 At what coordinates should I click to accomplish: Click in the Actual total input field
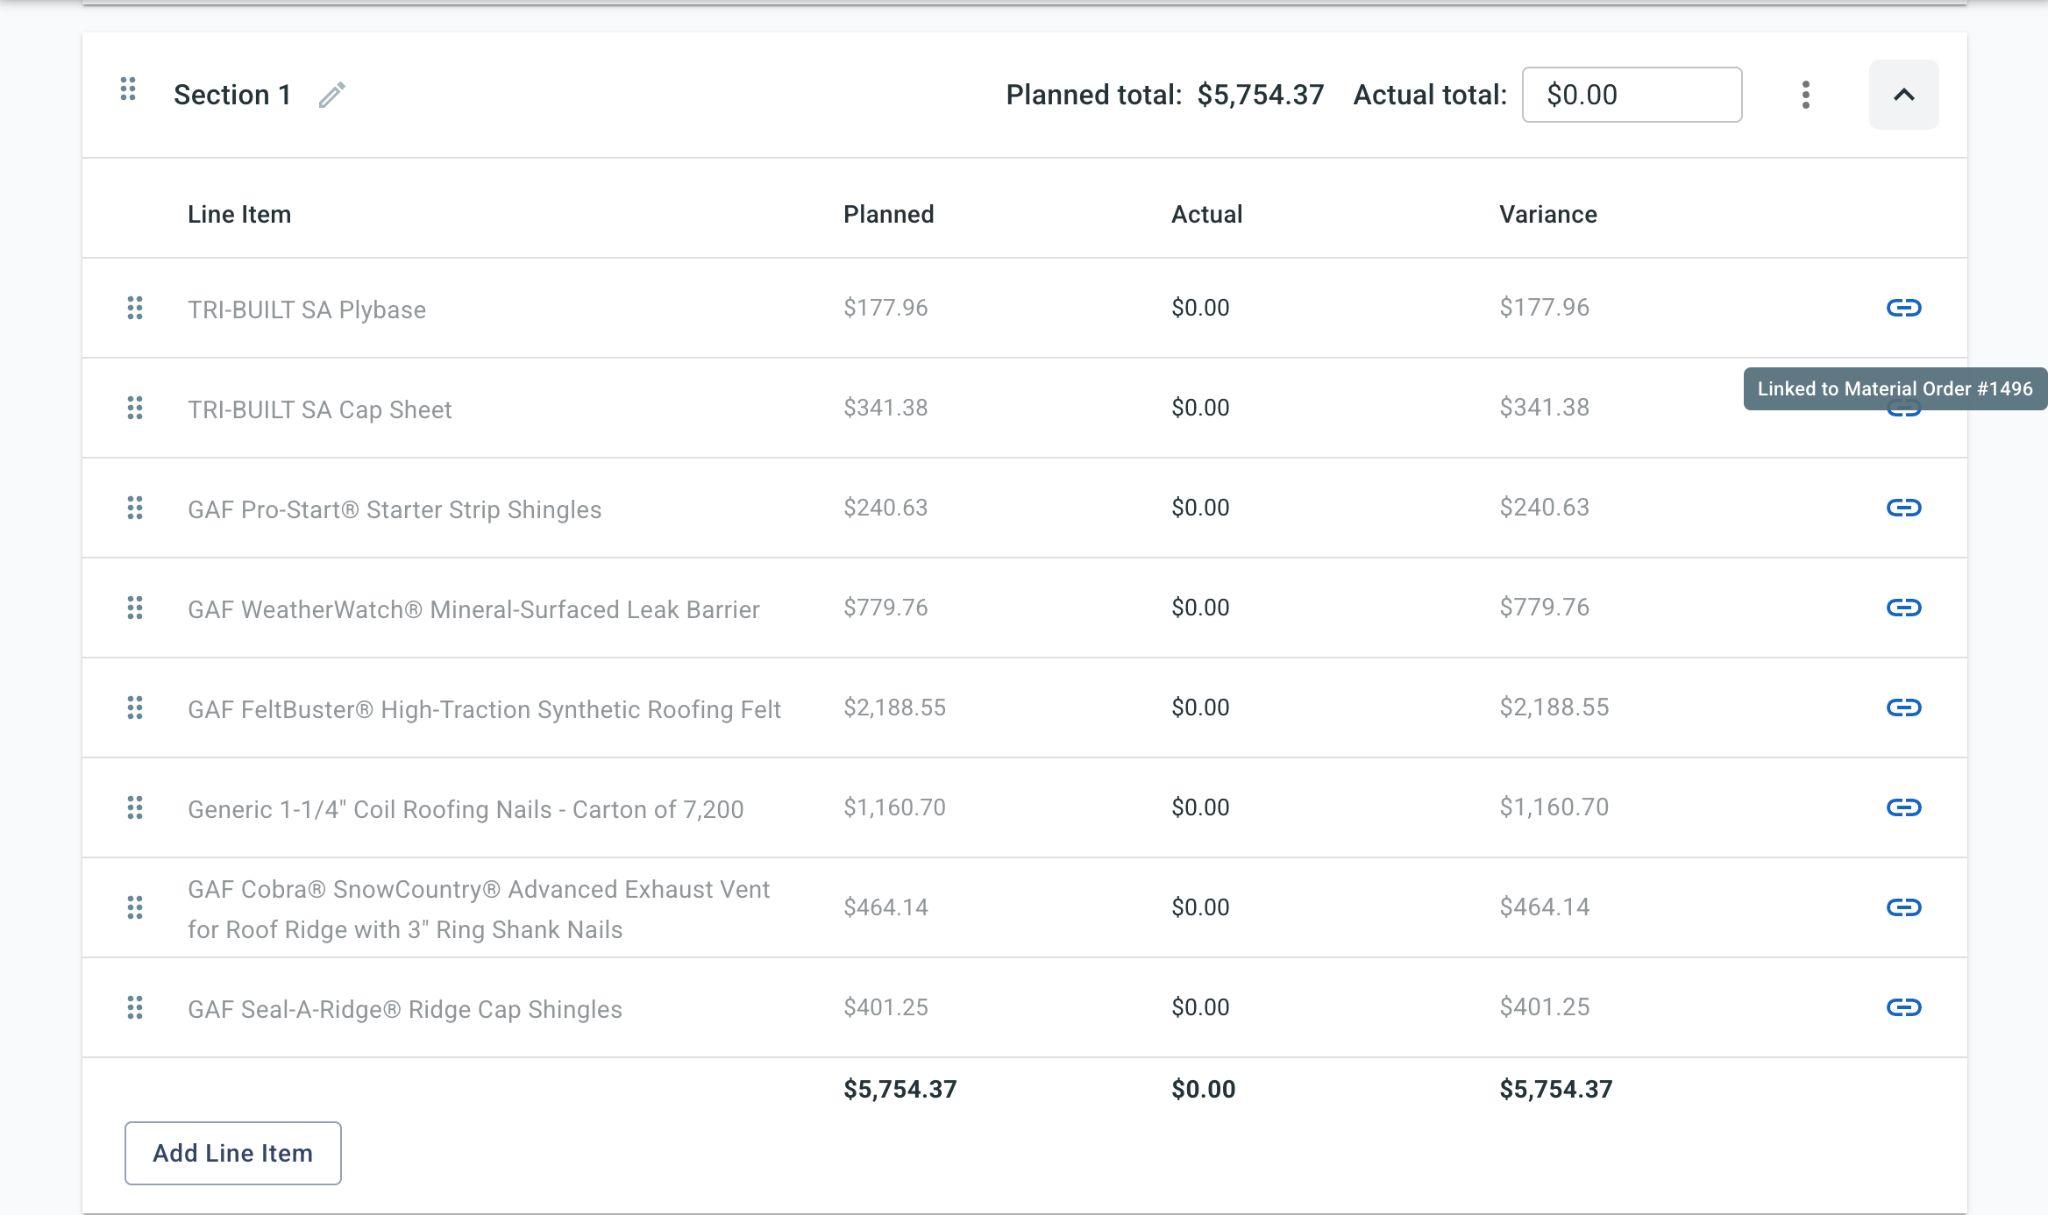[1631, 95]
